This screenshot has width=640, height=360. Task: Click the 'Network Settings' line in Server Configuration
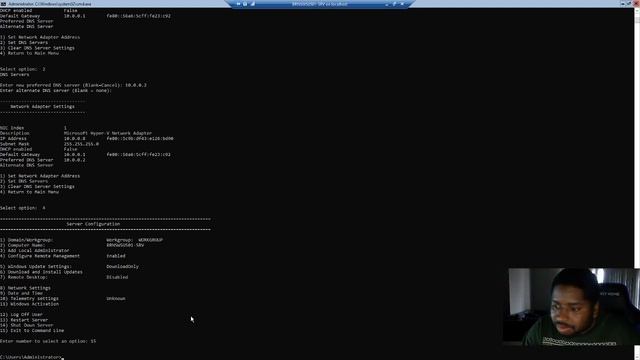[25, 288]
